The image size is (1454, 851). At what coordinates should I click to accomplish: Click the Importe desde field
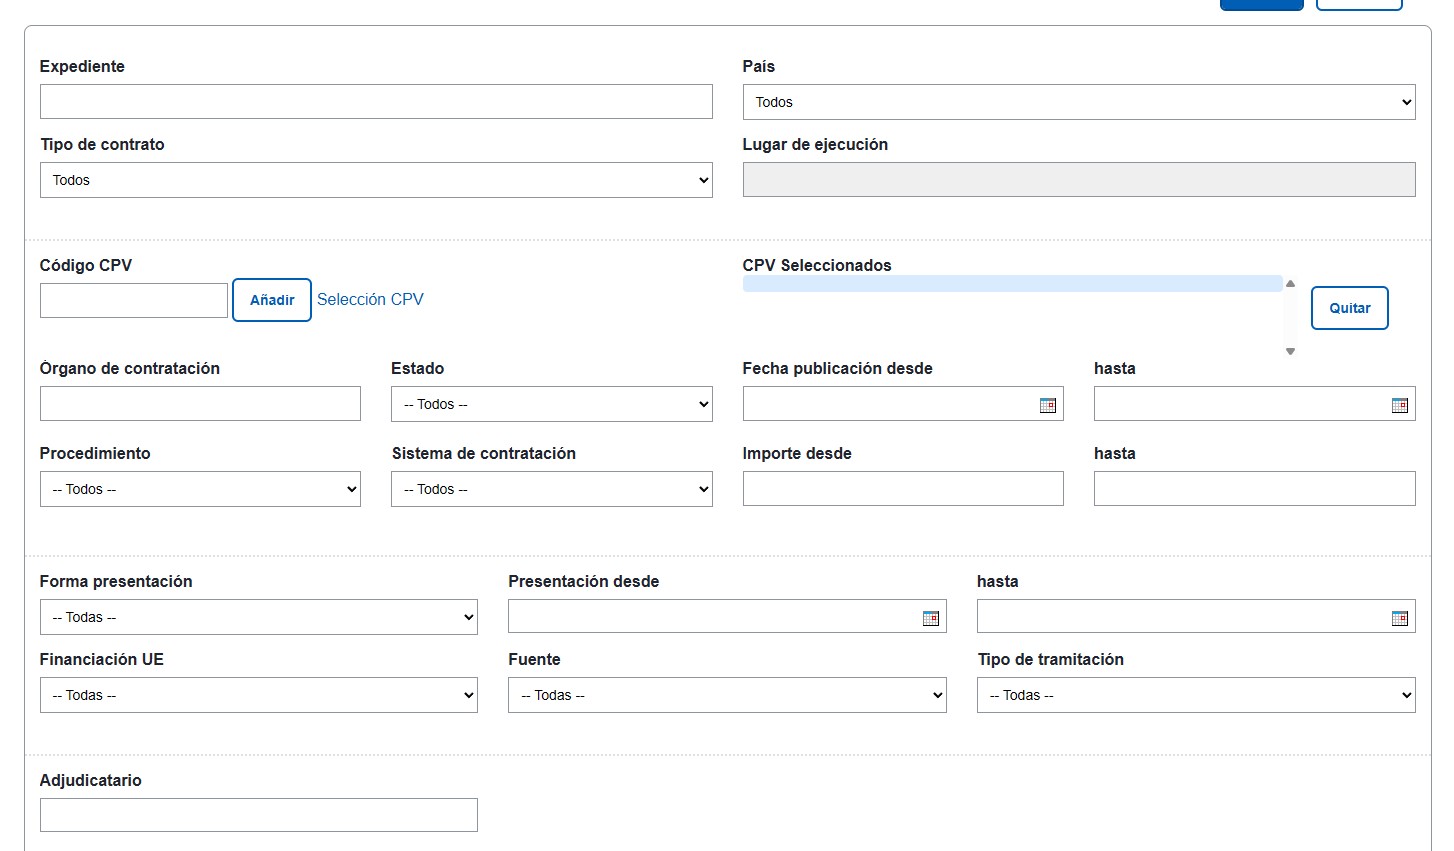point(903,488)
